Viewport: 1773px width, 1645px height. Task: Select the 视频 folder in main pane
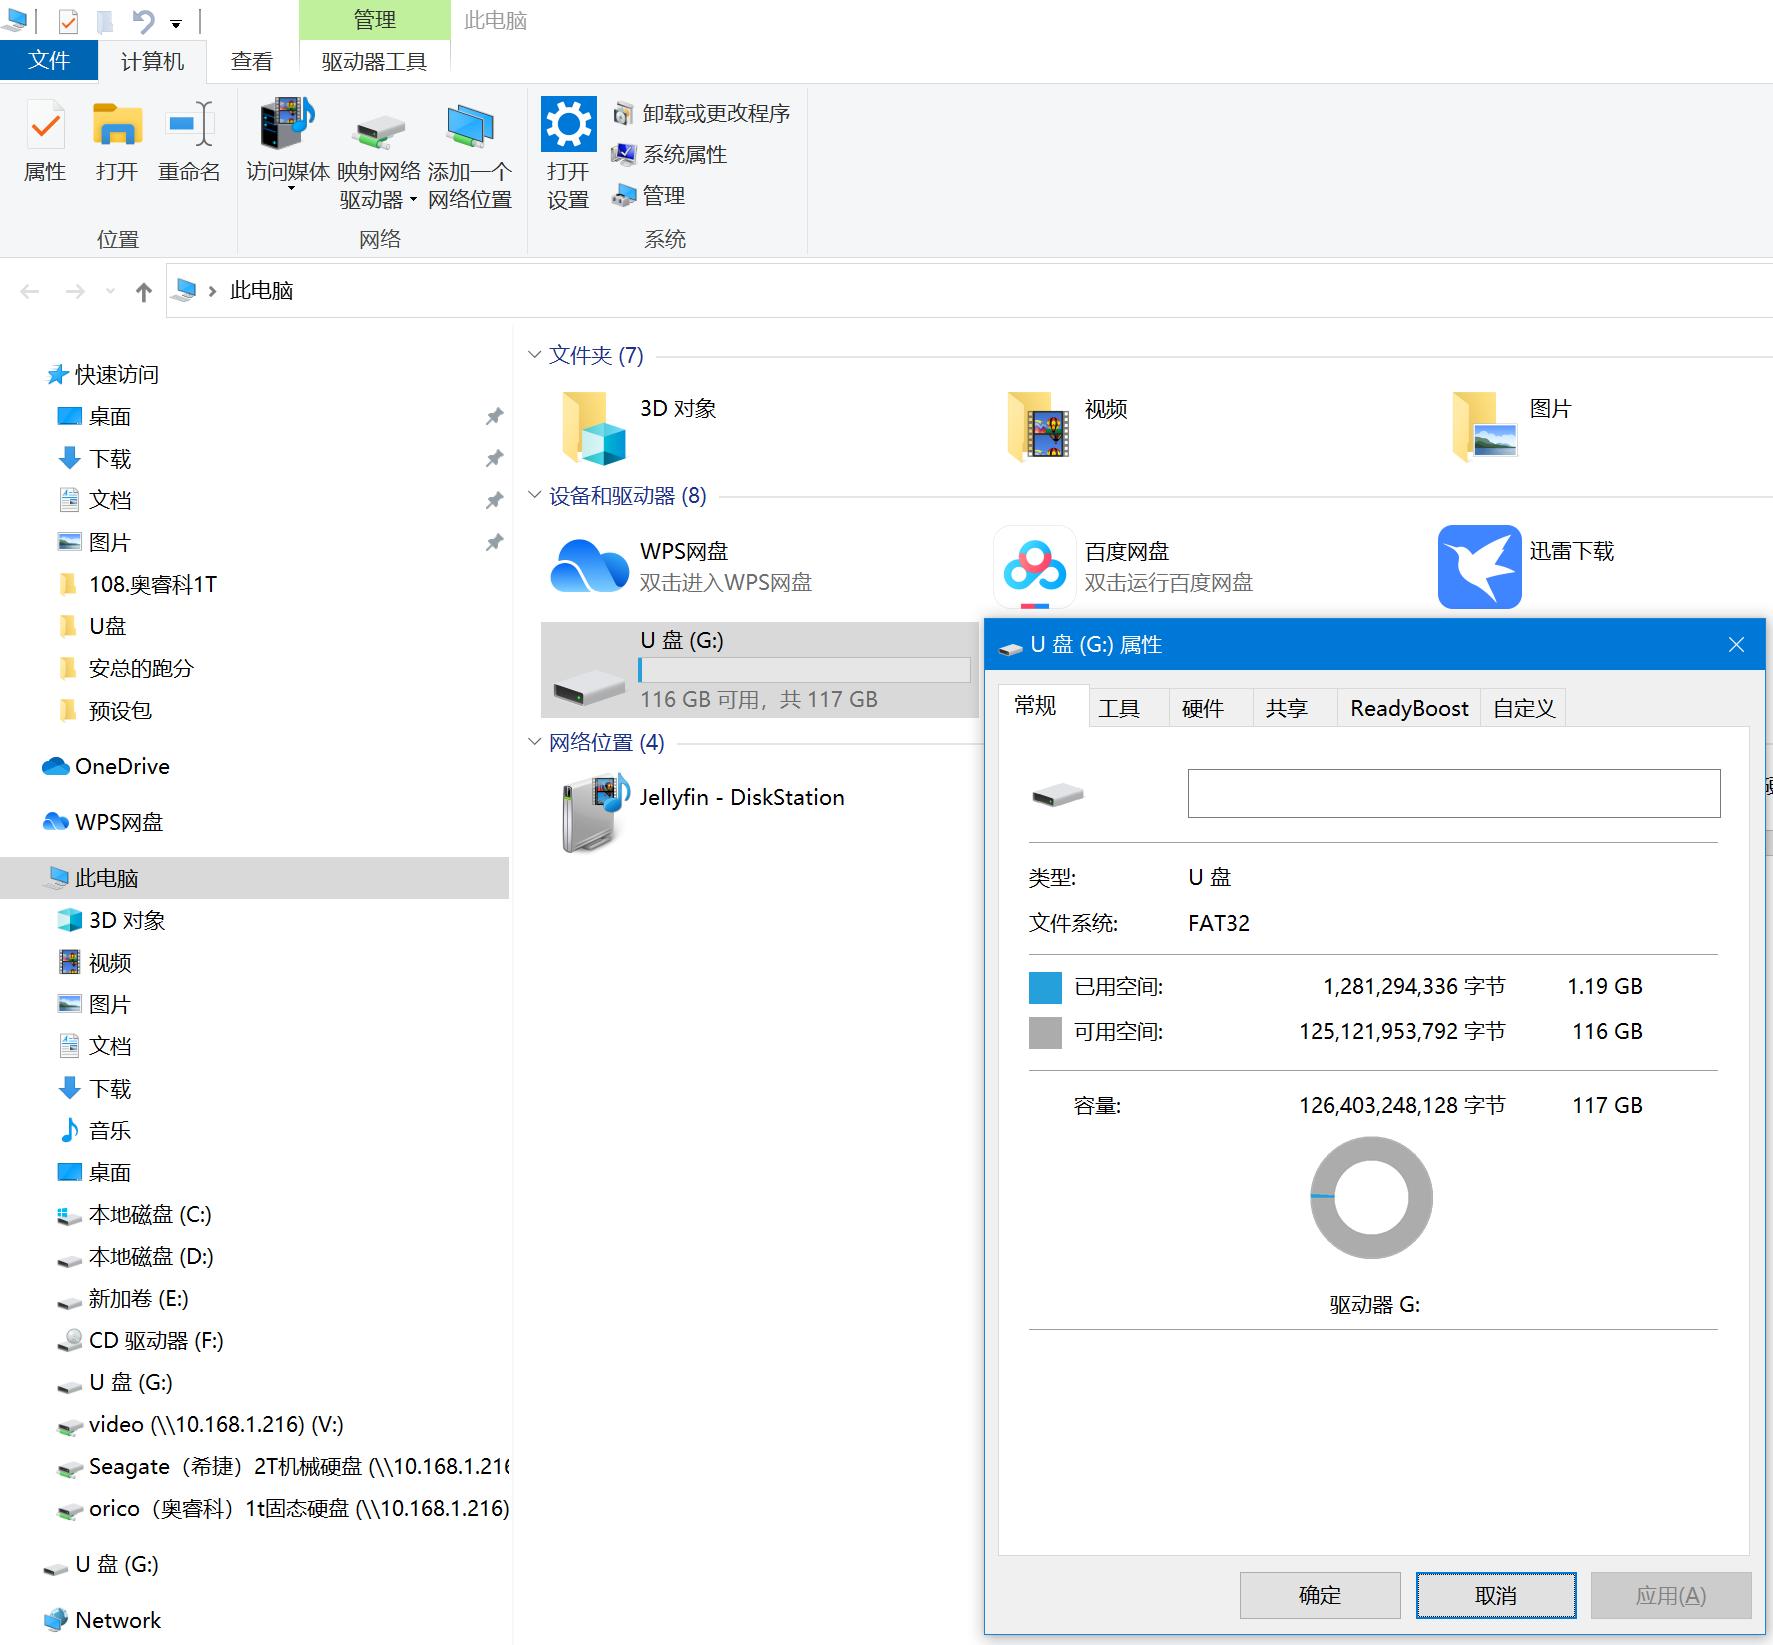pyautogui.click(x=1068, y=427)
